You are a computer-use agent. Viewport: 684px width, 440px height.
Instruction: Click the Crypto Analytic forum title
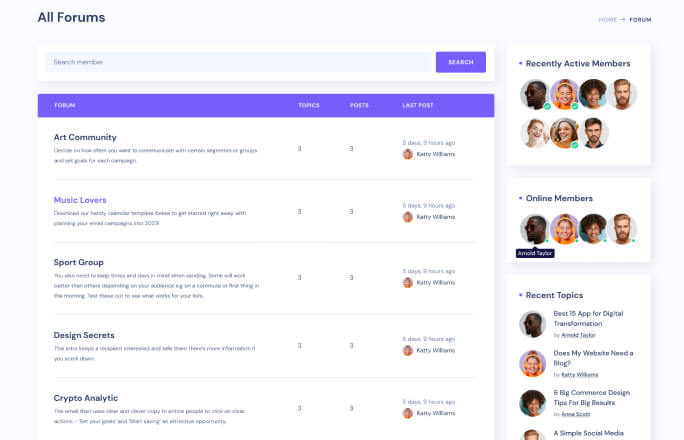tap(86, 398)
